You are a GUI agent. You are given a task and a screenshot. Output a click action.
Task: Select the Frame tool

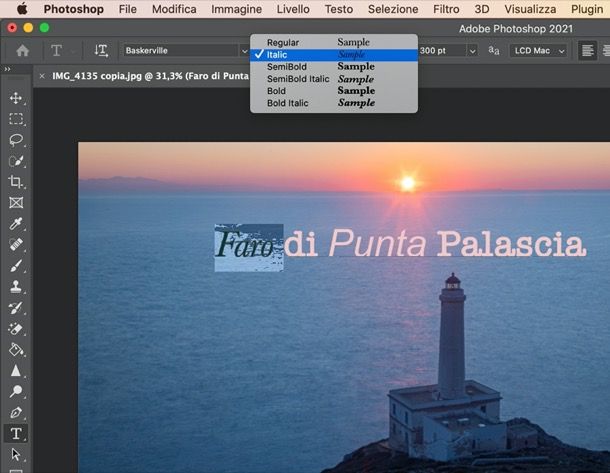coord(16,203)
